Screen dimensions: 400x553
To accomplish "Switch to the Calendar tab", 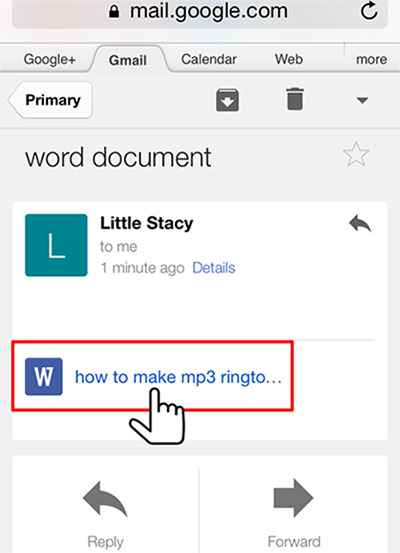I will (x=209, y=59).
